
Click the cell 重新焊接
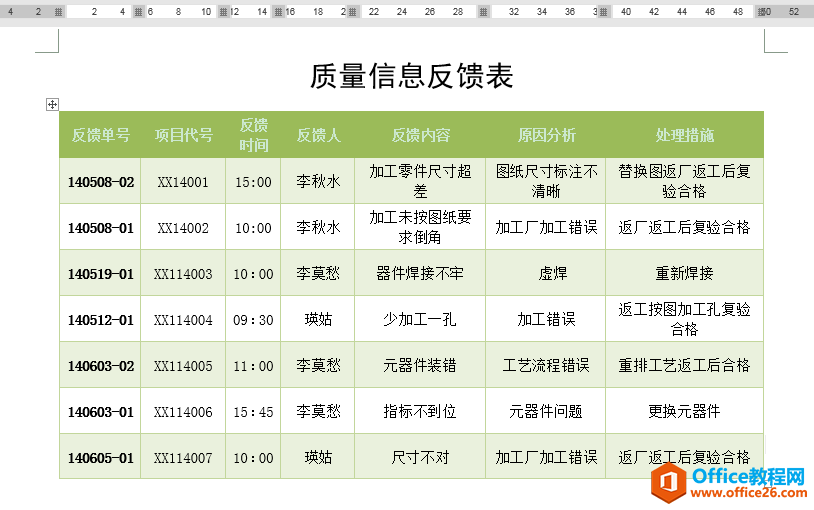point(684,273)
